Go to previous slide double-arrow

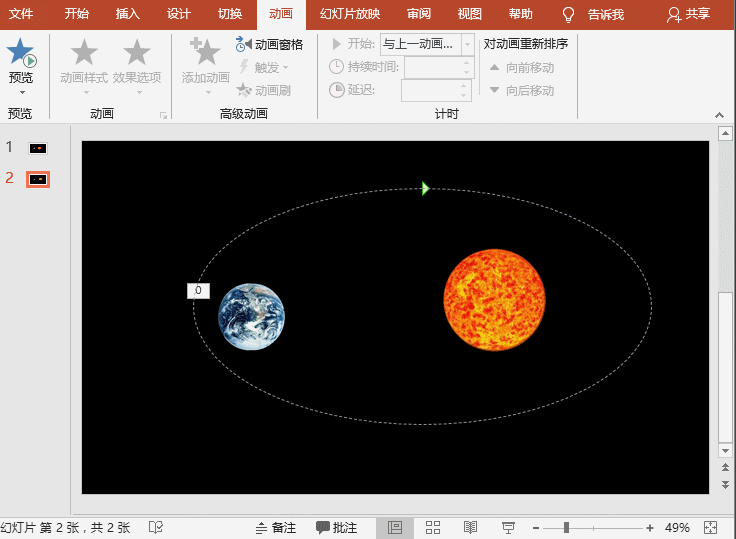pyautogui.click(x=725, y=468)
